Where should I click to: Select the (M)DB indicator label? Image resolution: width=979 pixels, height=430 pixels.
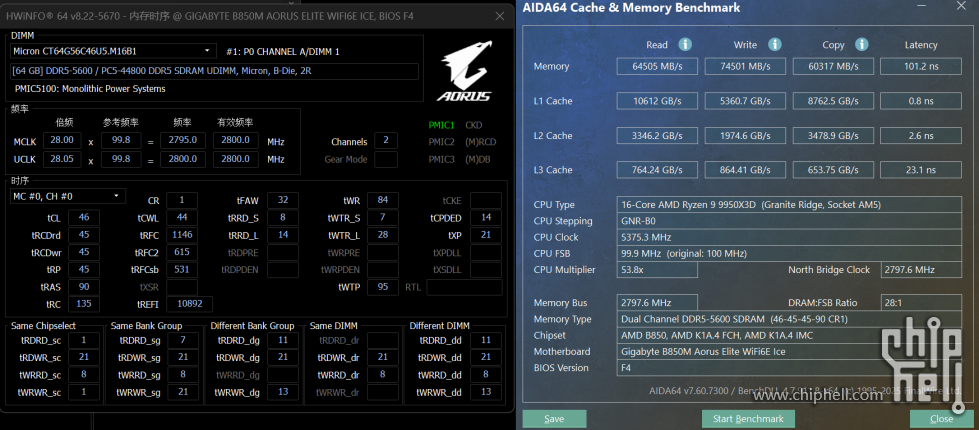click(x=478, y=159)
